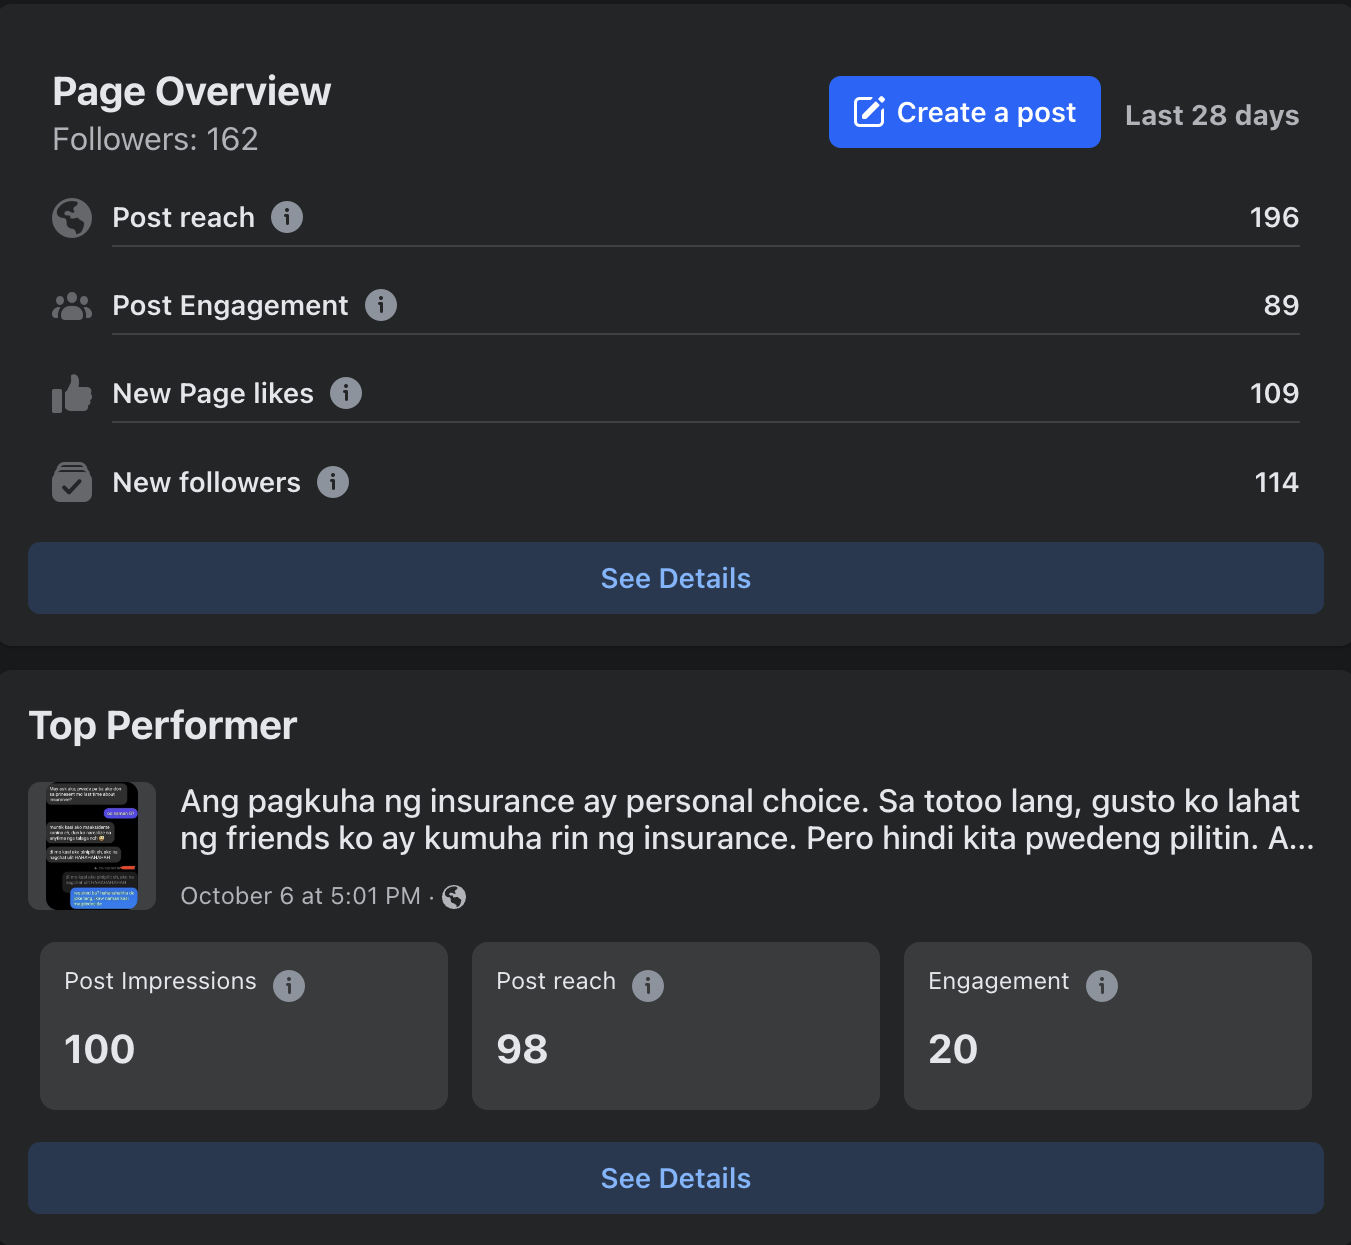Click info icon on Post Impressions card
Image resolution: width=1351 pixels, height=1245 pixels.
click(289, 985)
